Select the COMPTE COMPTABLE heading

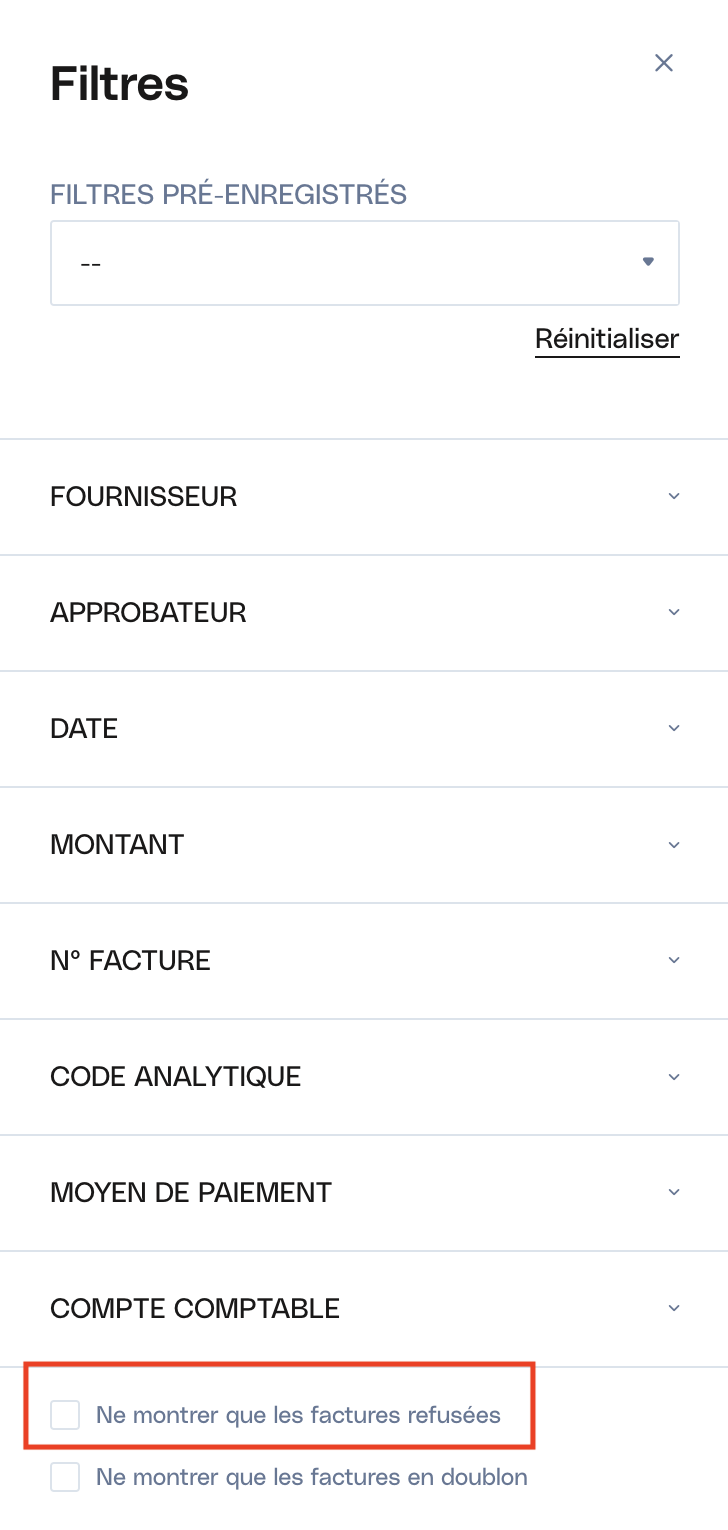195,1308
